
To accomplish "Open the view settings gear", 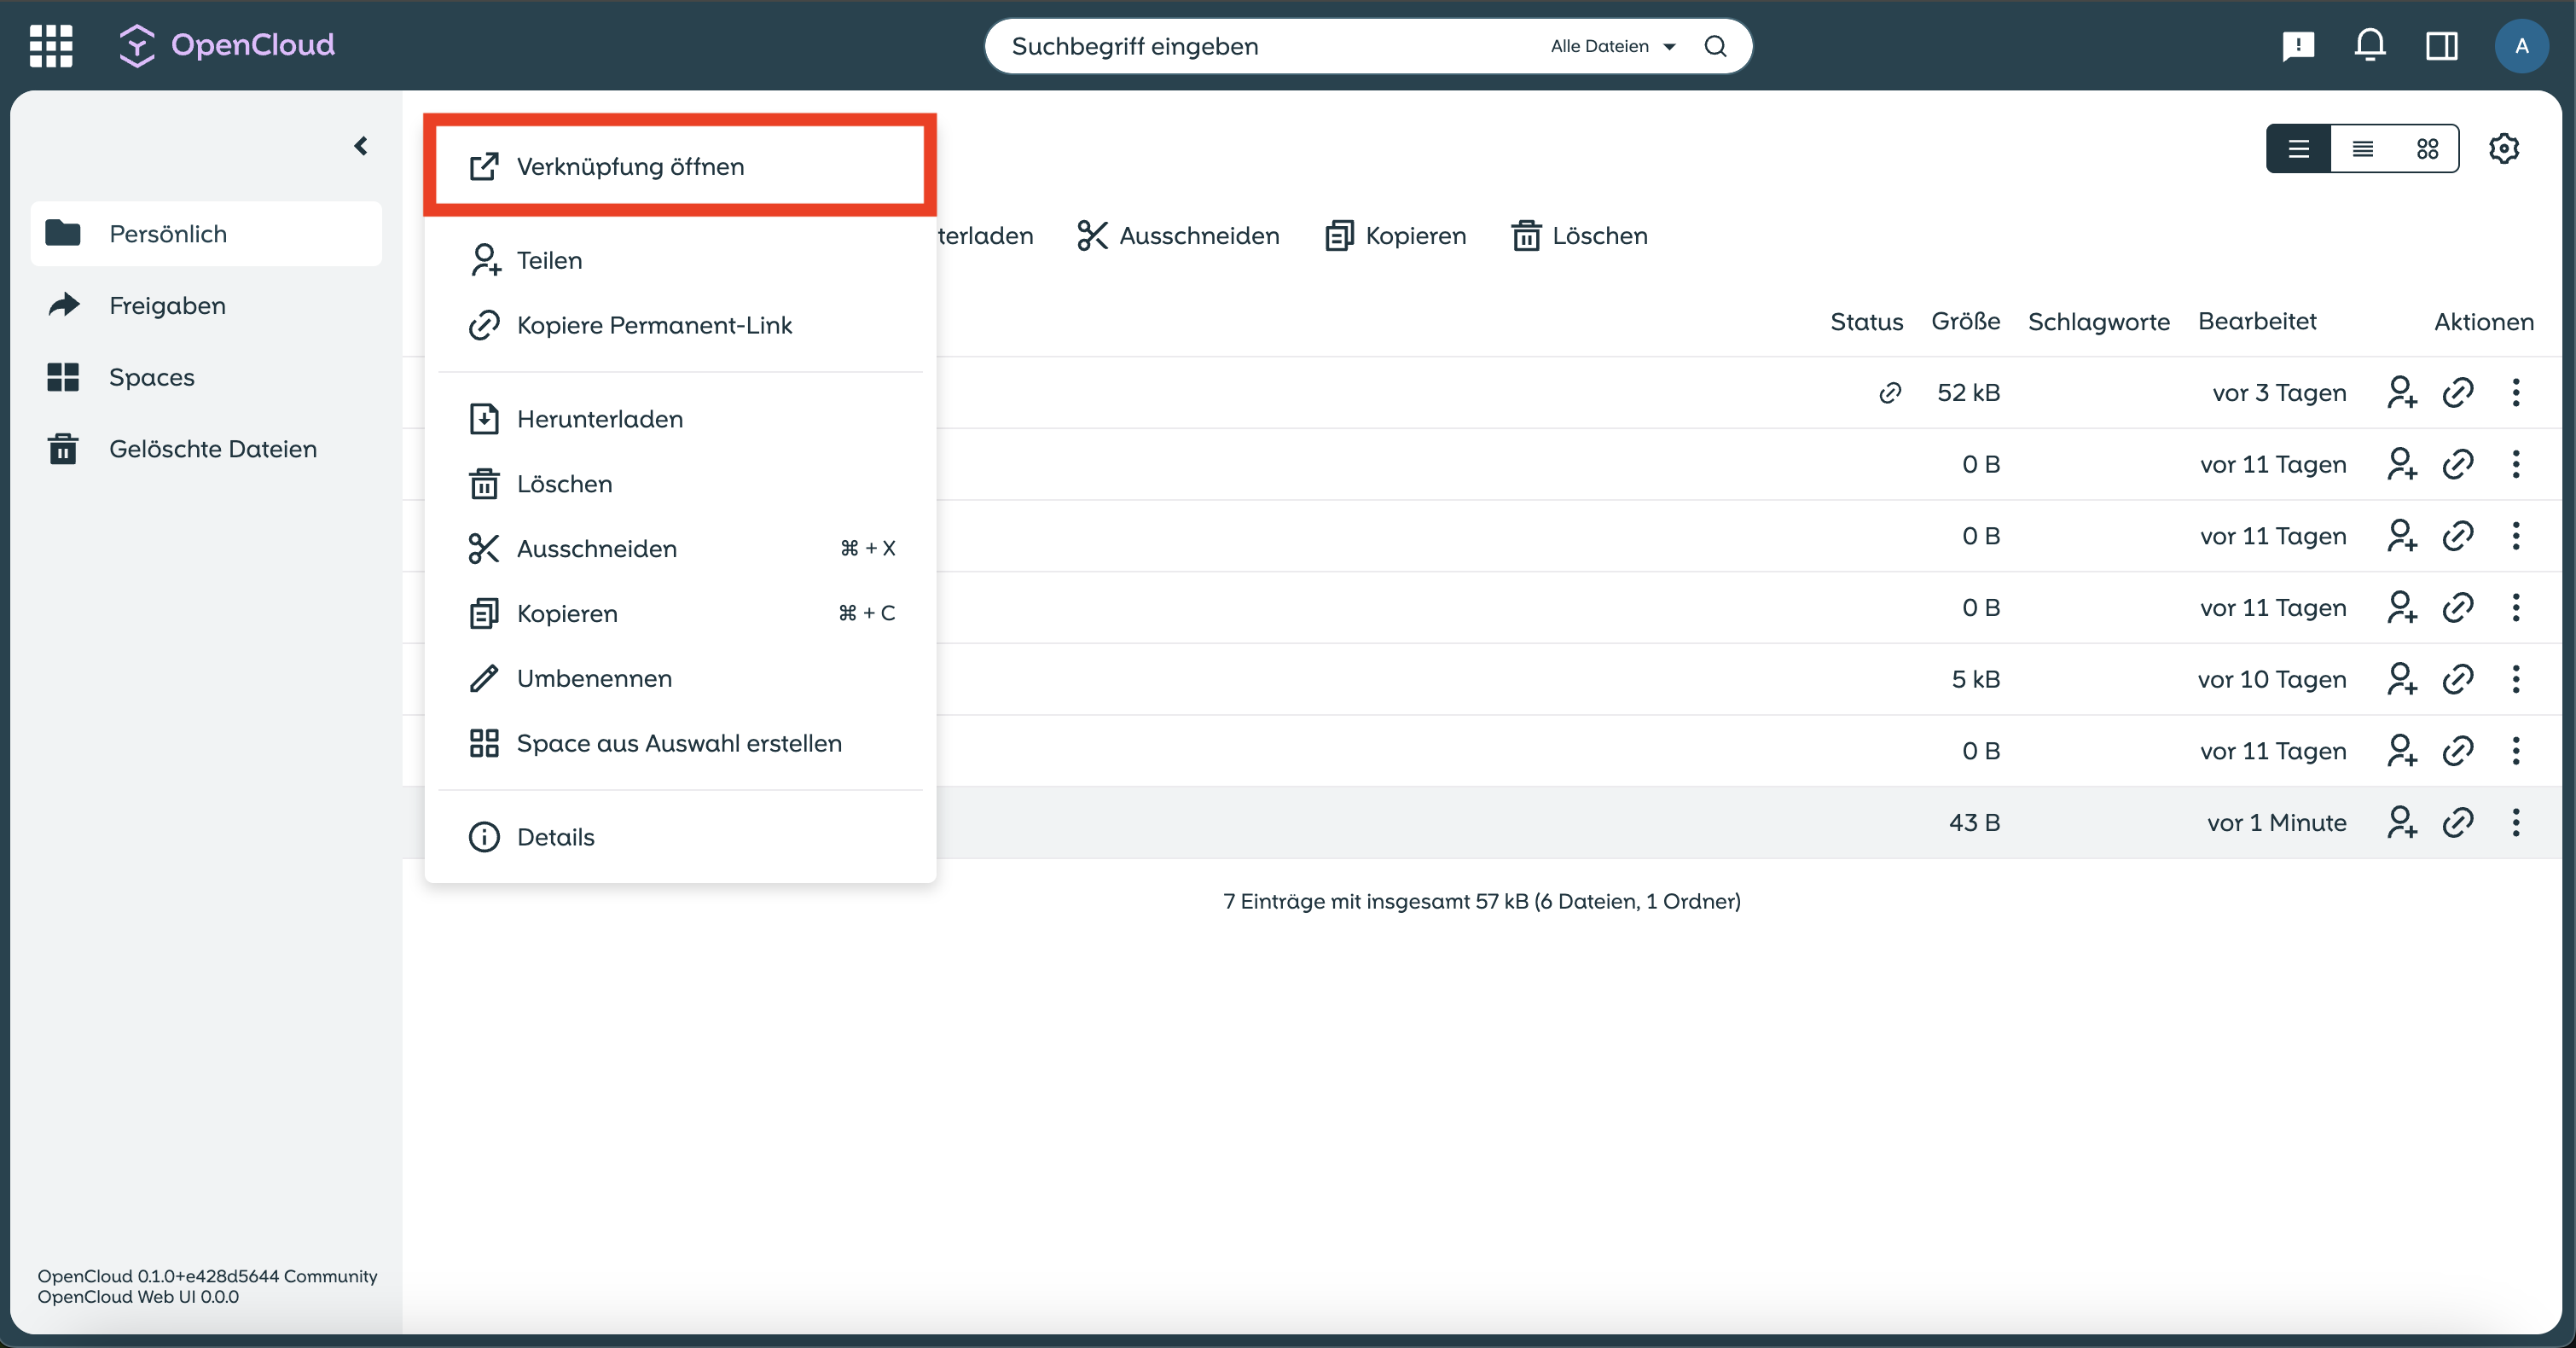I will coord(2503,149).
